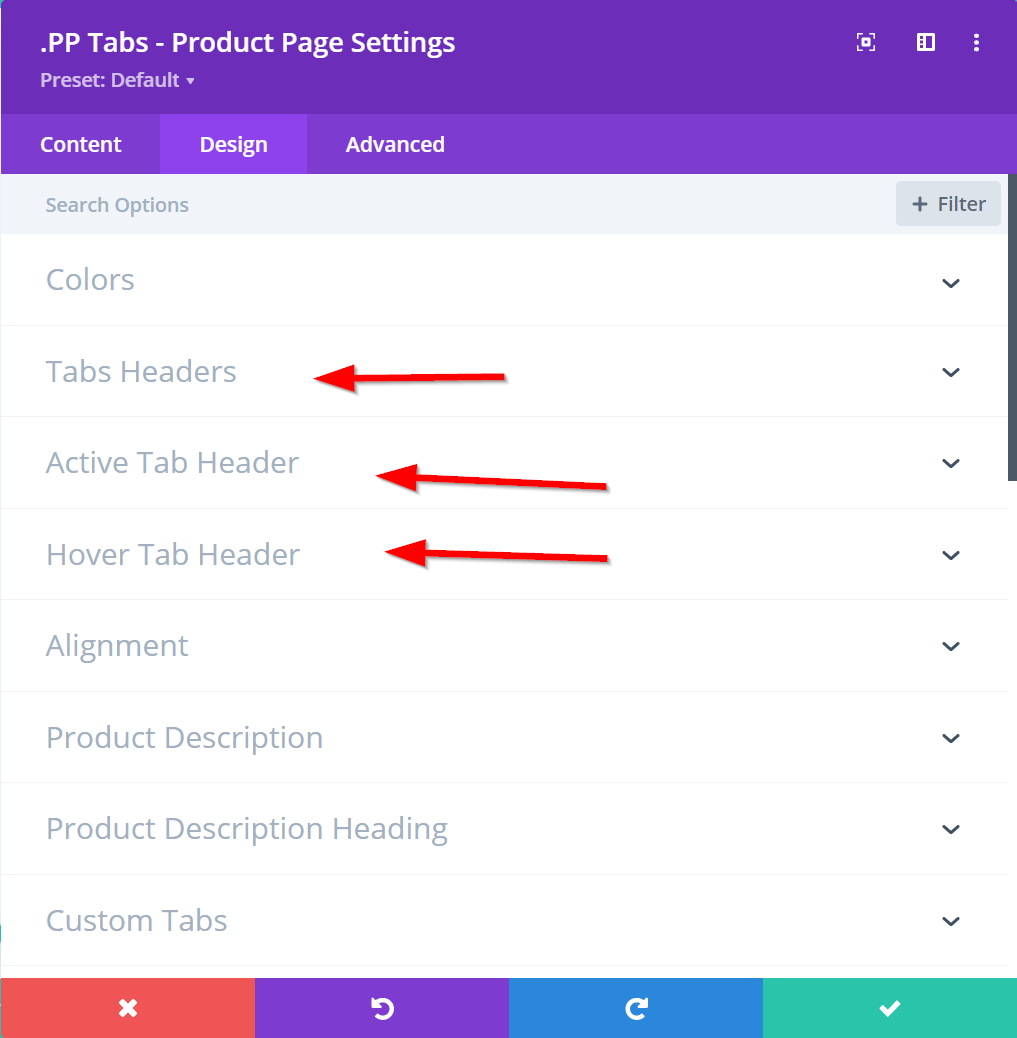Screen dimensions: 1017x1038
Task: Click the Search Options field
Action: click(x=400, y=205)
